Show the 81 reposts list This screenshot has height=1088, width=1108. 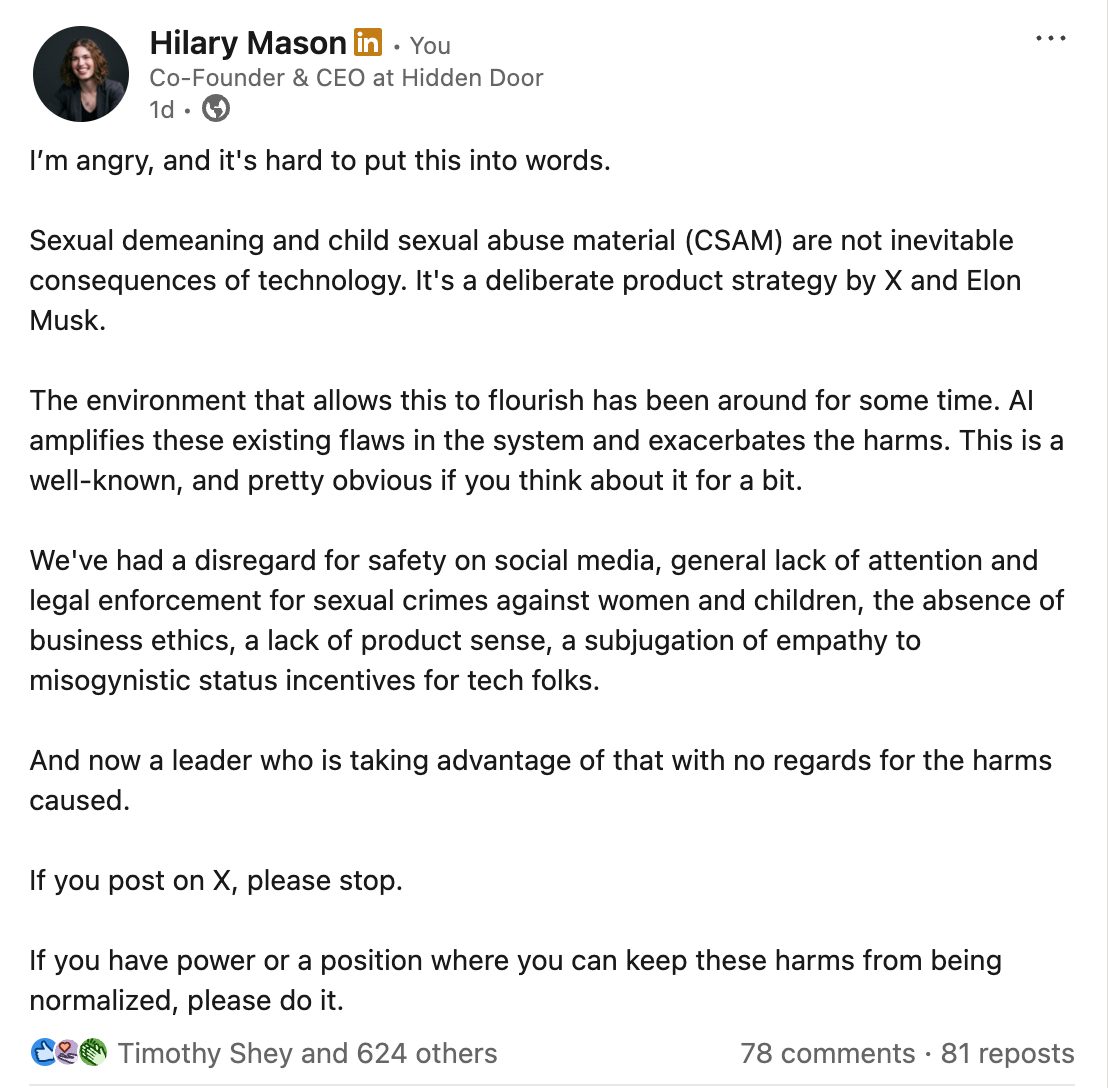click(1007, 1053)
